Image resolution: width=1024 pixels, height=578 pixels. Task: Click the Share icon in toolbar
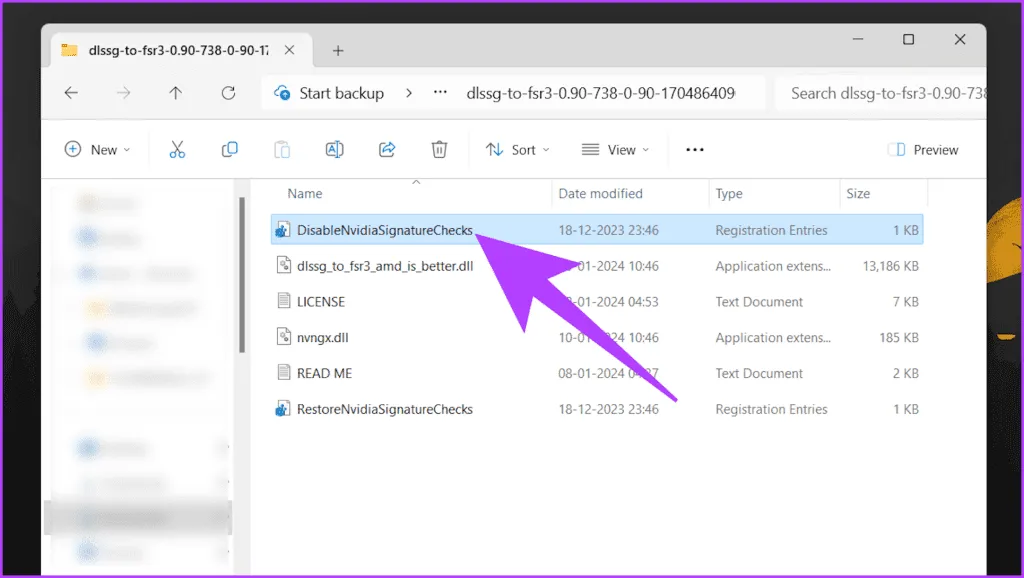(x=387, y=150)
